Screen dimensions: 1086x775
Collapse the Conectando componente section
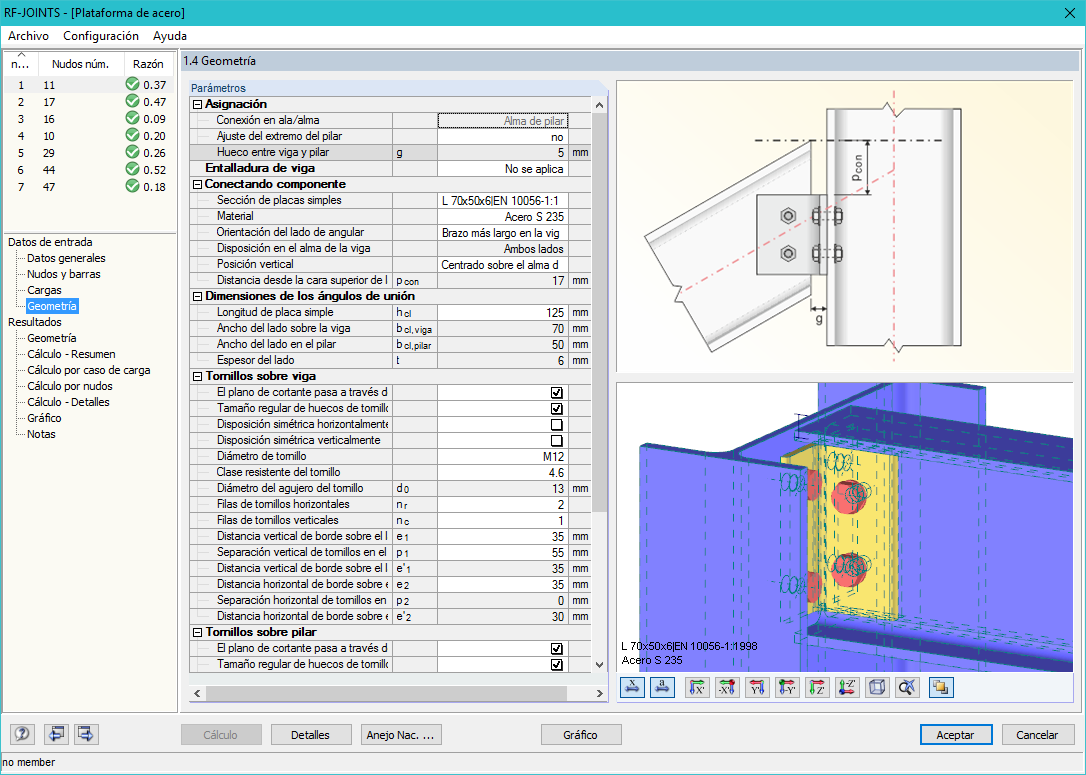[x=197, y=185]
